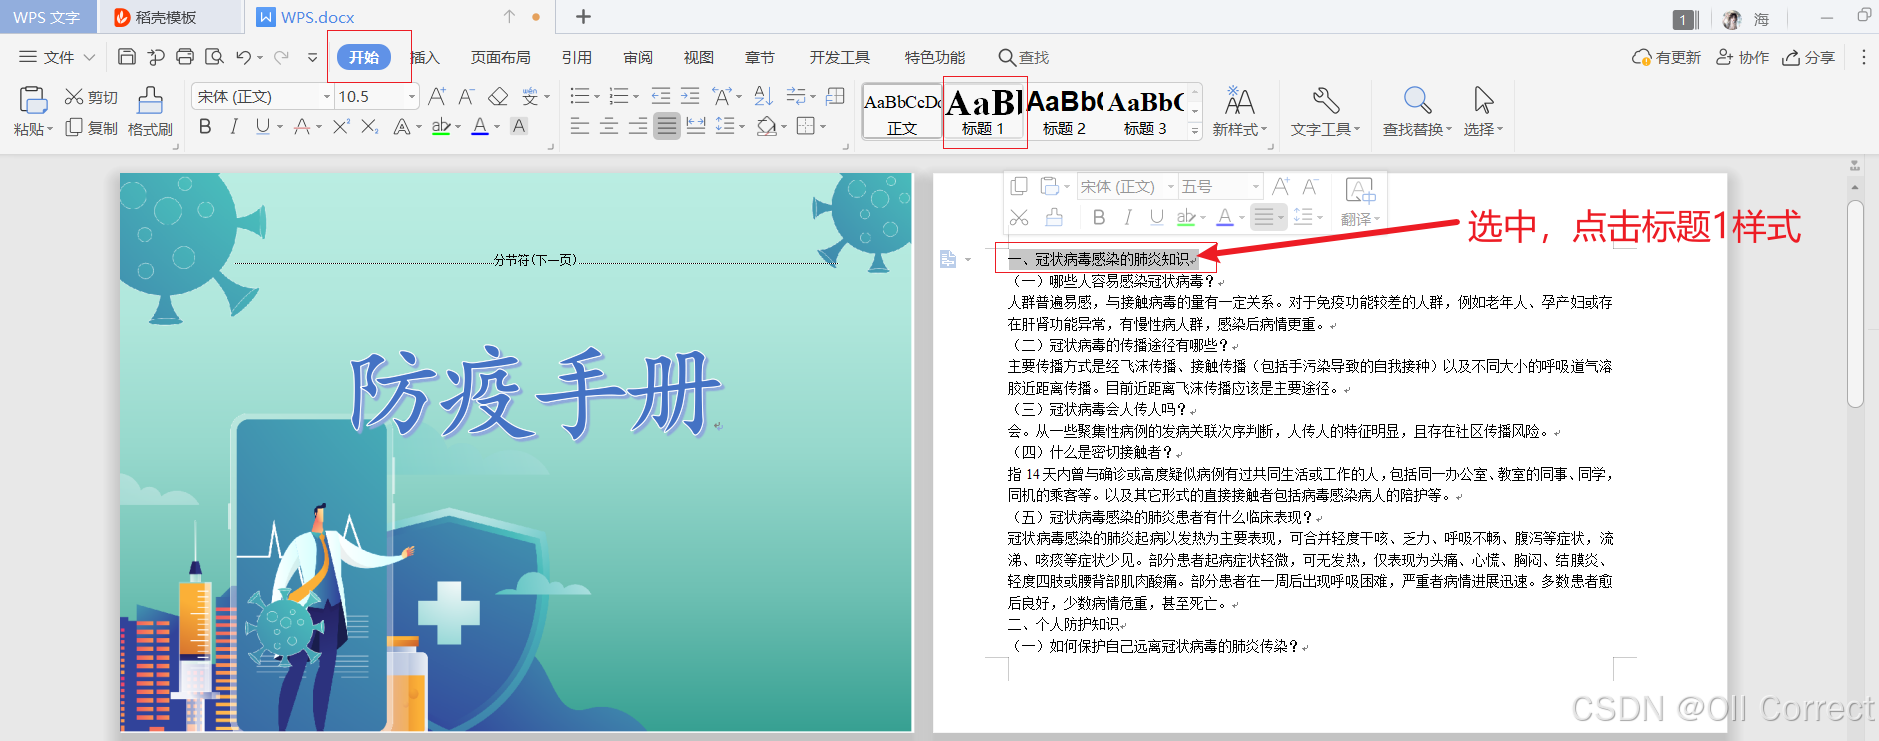Toggle Superscript formatting

click(341, 126)
